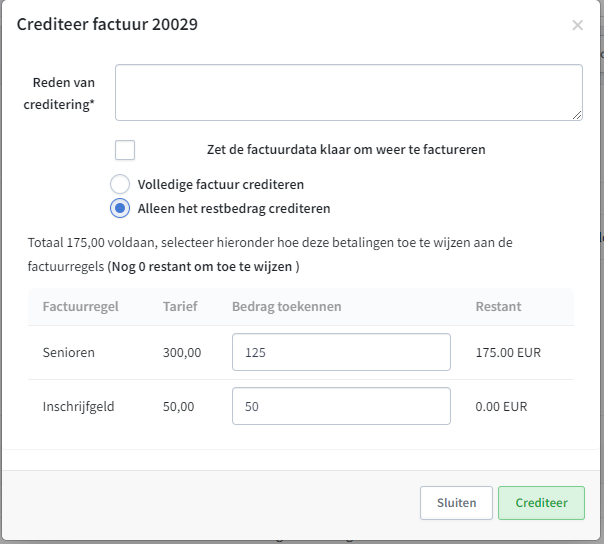Click the 'Reden van creditering*' field label
This screenshot has height=544, width=604.
[x=59, y=93]
